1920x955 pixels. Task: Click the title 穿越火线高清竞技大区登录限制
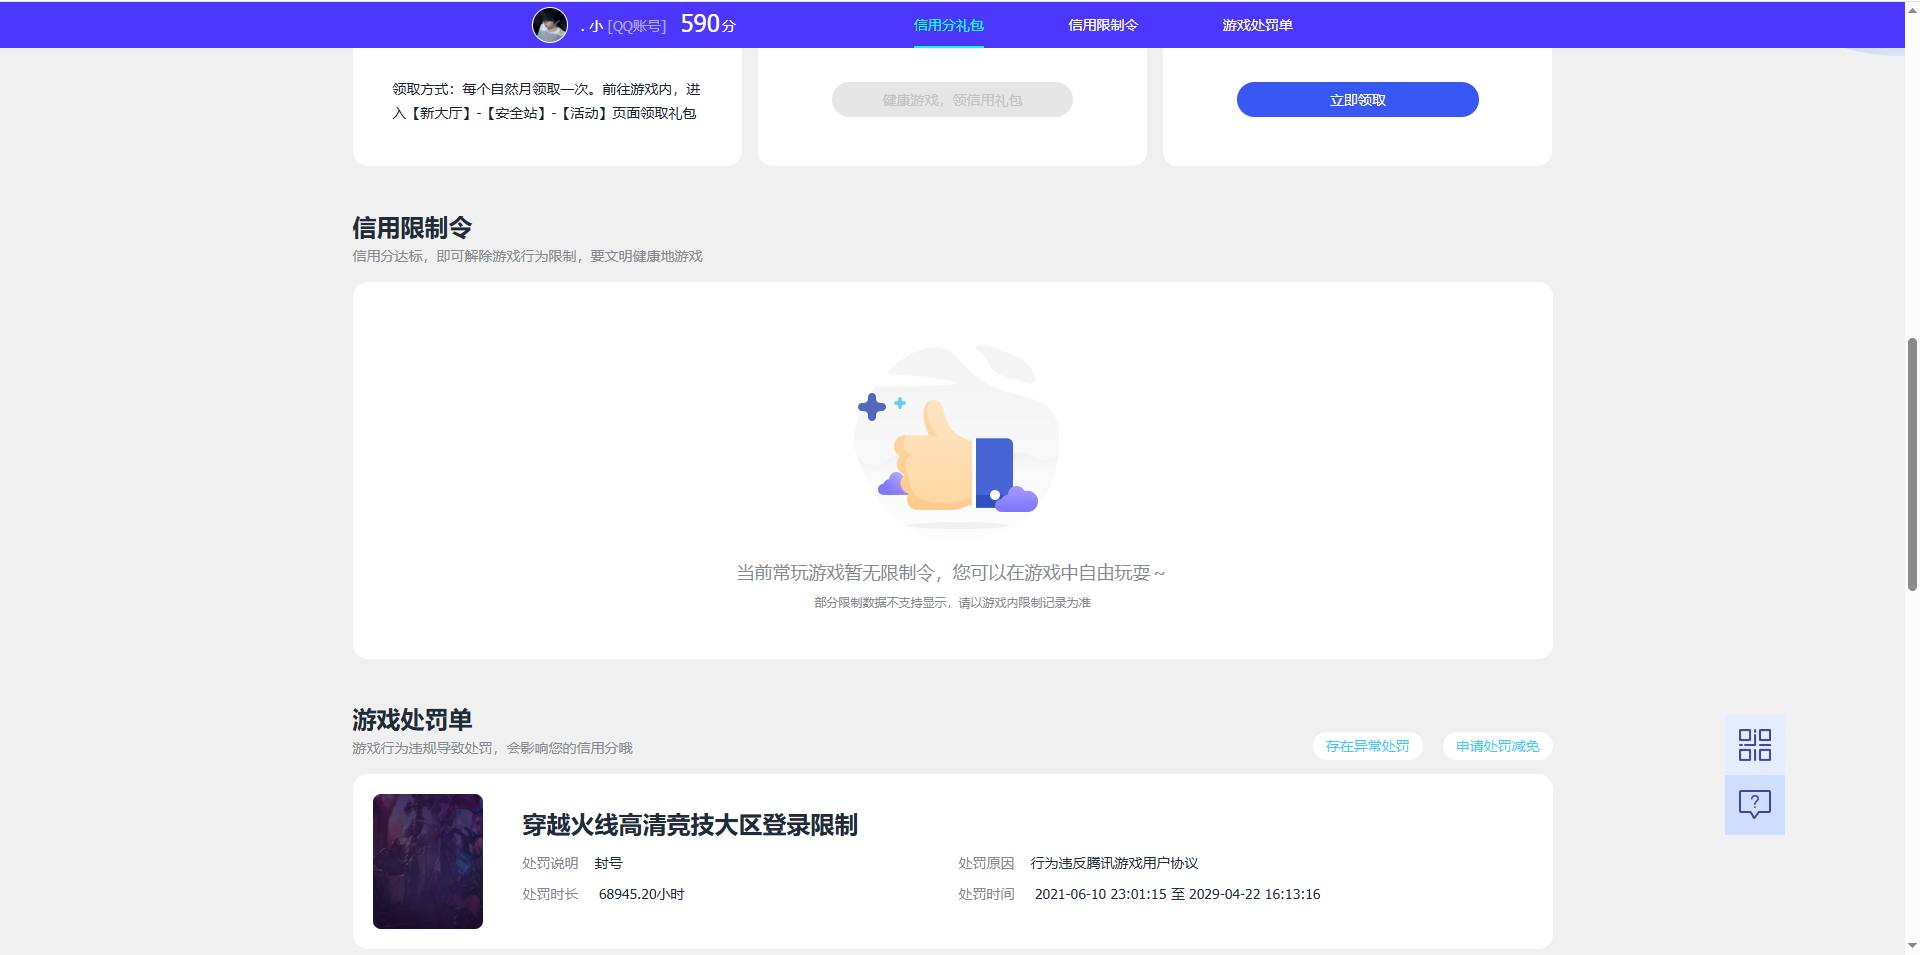[x=689, y=825]
